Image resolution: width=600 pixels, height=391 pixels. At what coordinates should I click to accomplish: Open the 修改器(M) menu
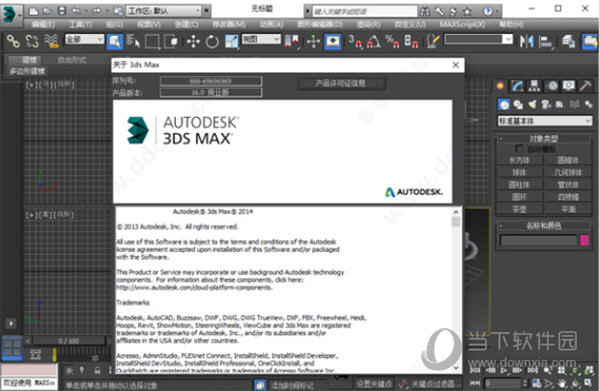[x=229, y=24]
